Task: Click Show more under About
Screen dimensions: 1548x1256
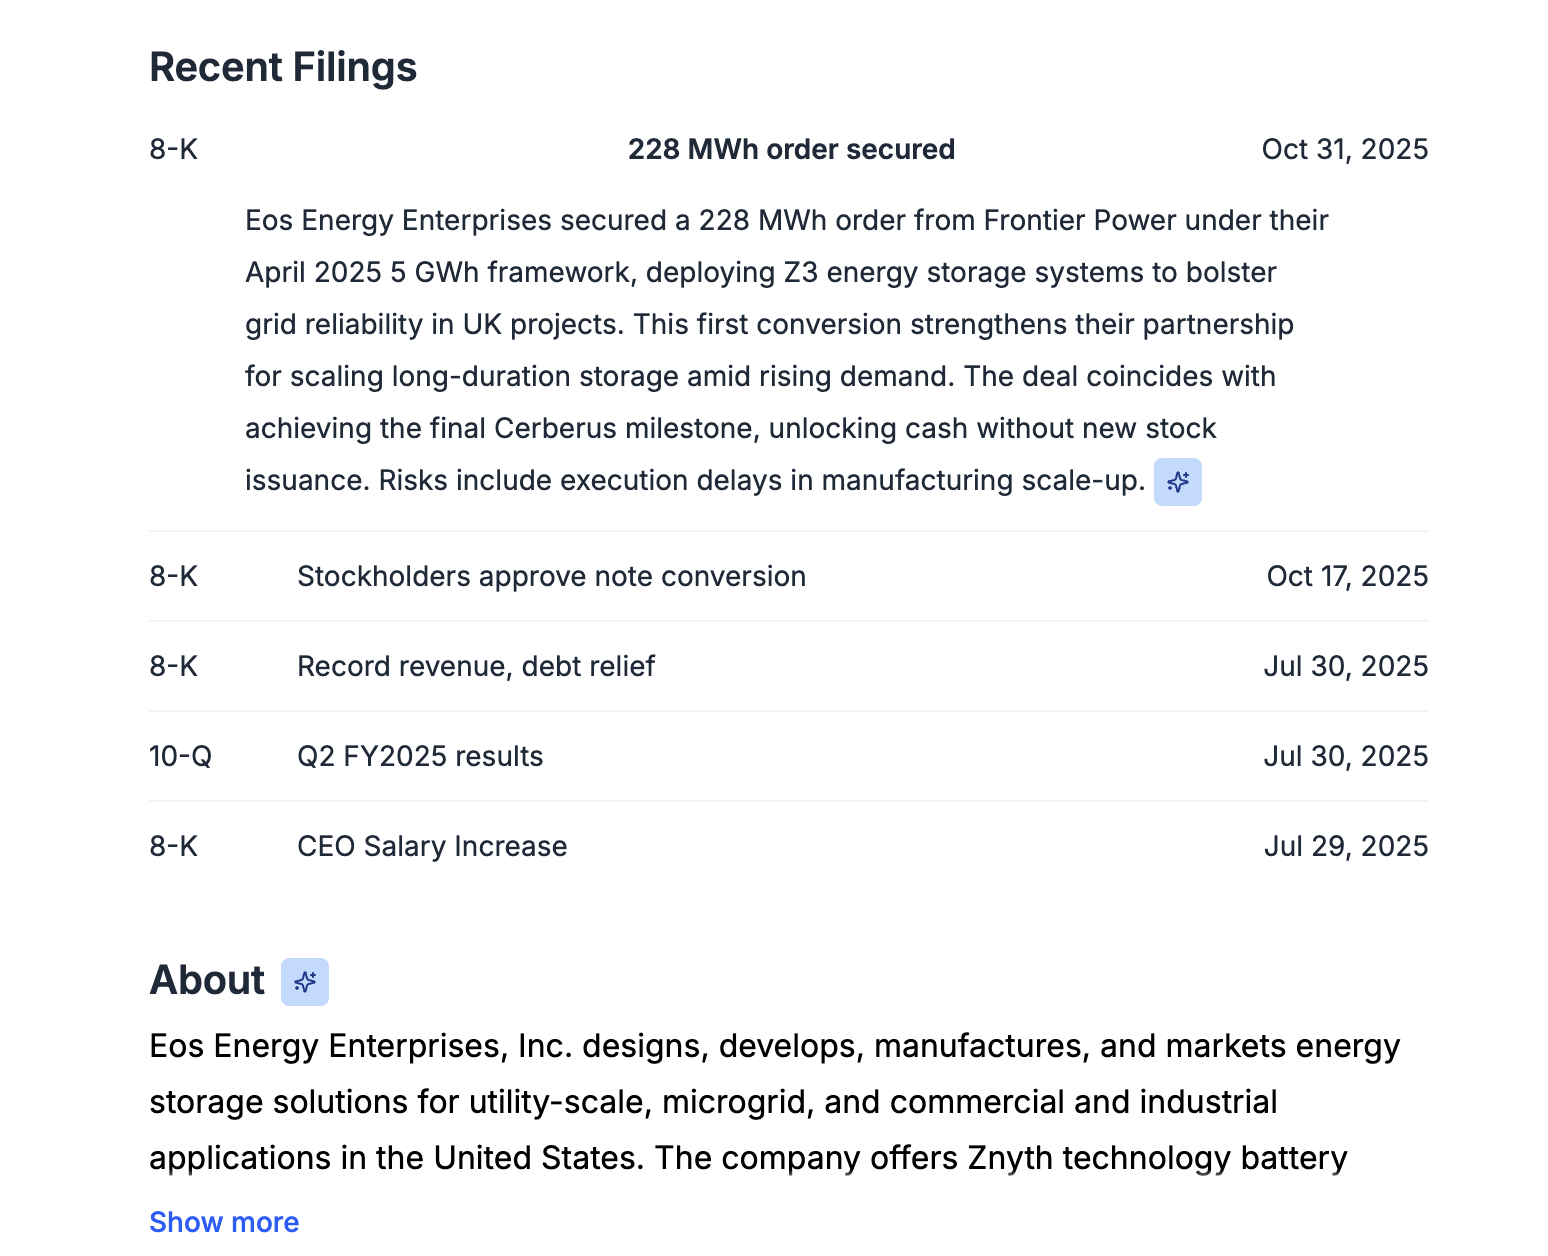Action: (x=224, y=1222)
